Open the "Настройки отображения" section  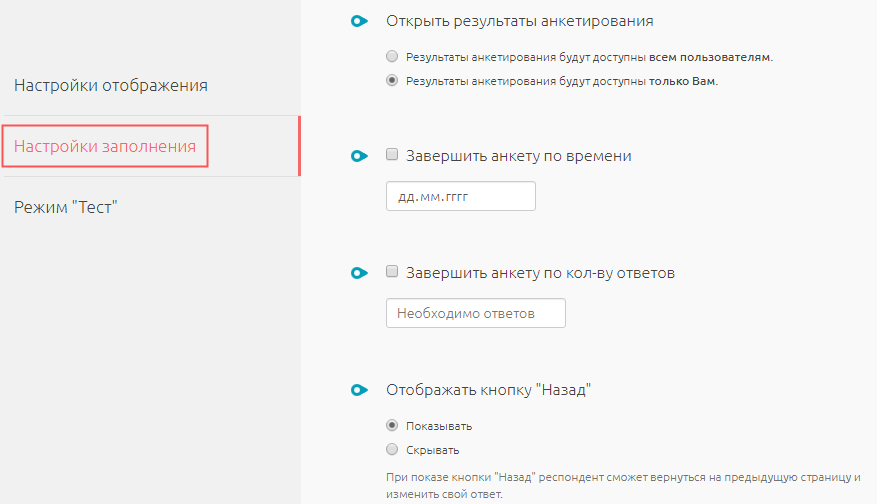pyautogui.click(x=111, y=85)
